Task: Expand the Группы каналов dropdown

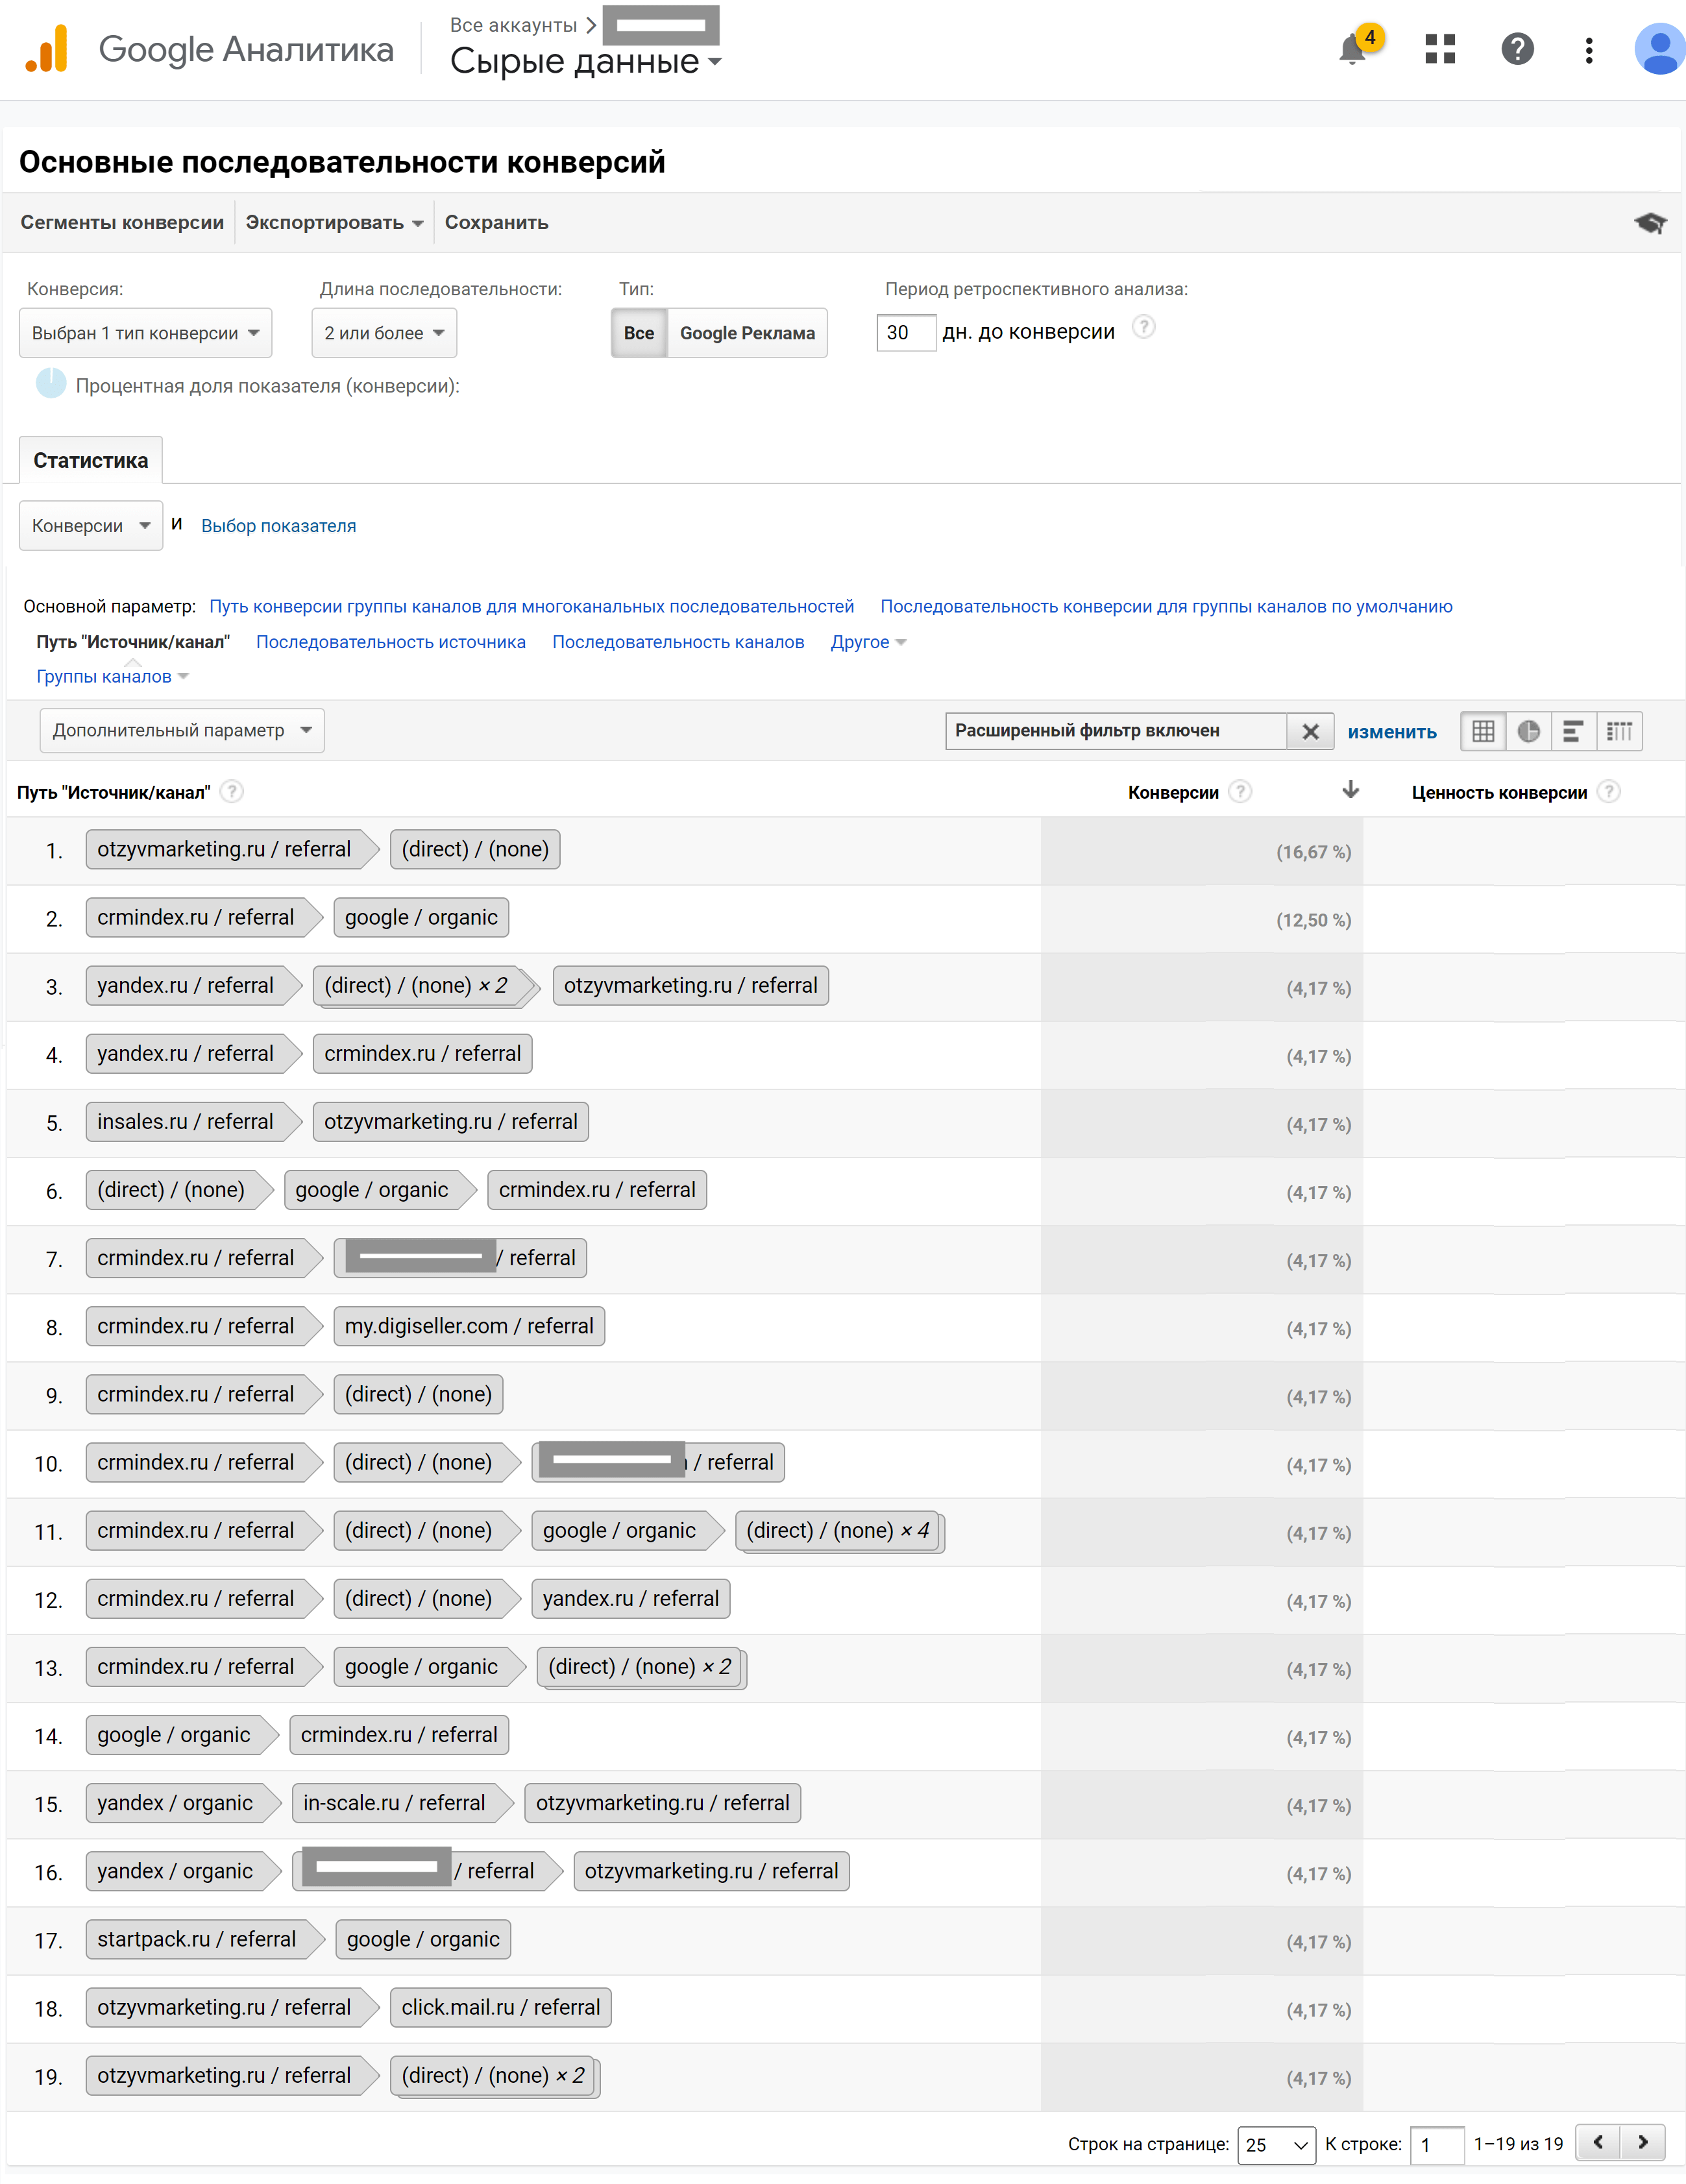Action: tap(113, 677)
